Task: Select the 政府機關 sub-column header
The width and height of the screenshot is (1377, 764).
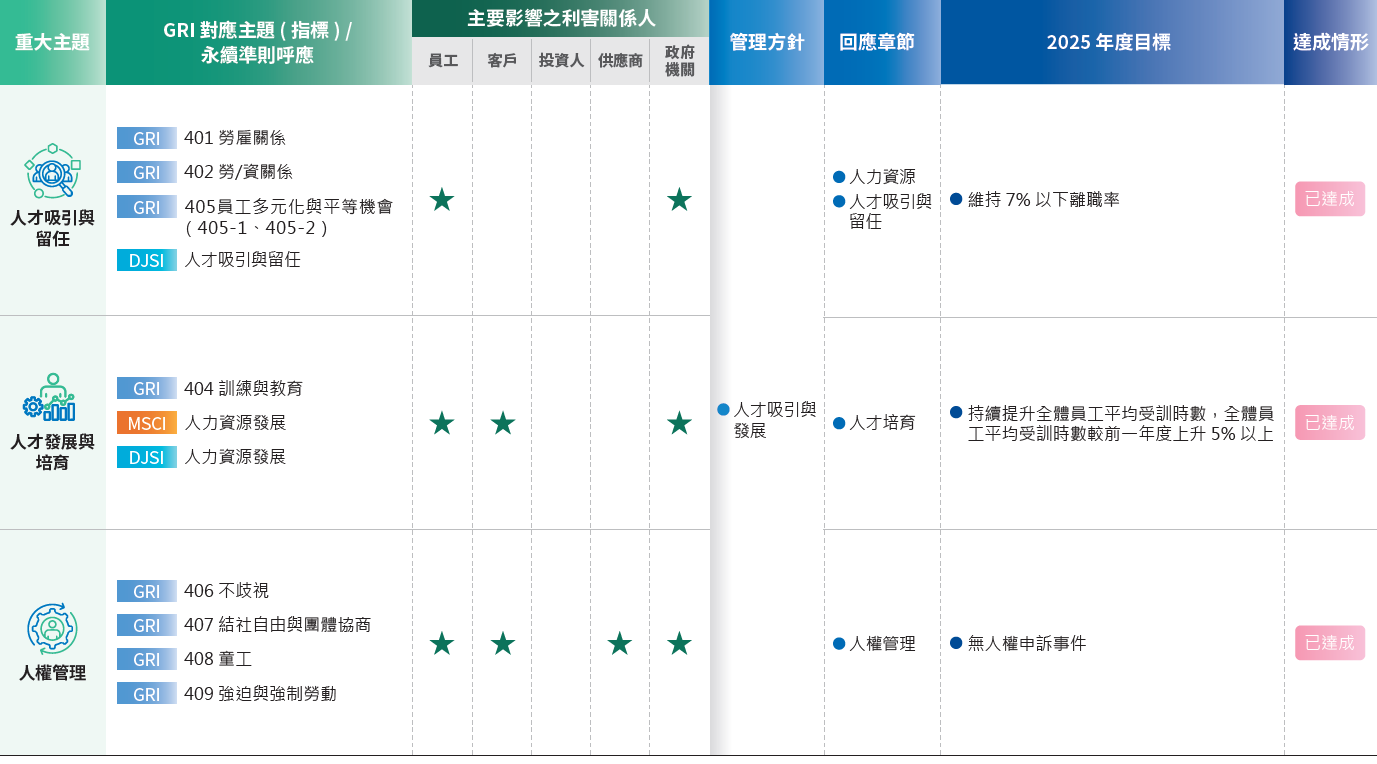Action: (680, 61)
